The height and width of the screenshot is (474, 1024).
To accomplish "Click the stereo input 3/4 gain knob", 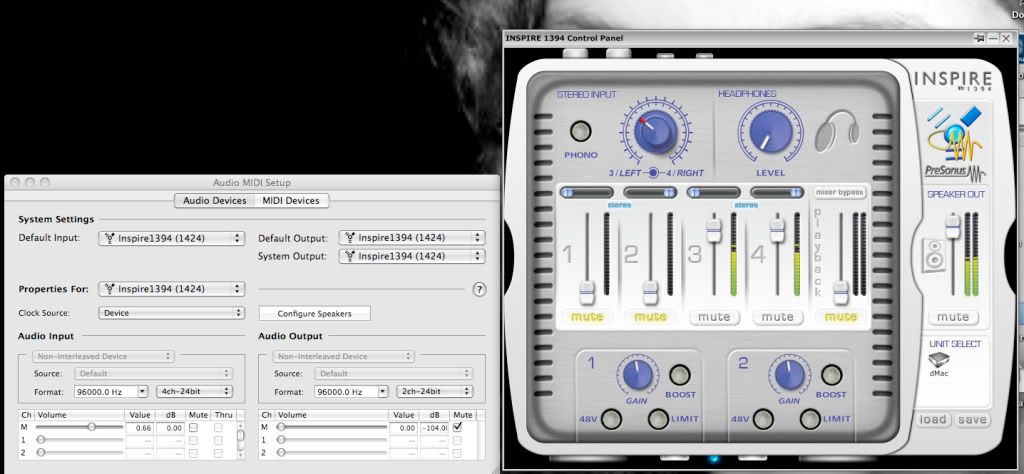I will pyautogui.click(x=655, y=131).
